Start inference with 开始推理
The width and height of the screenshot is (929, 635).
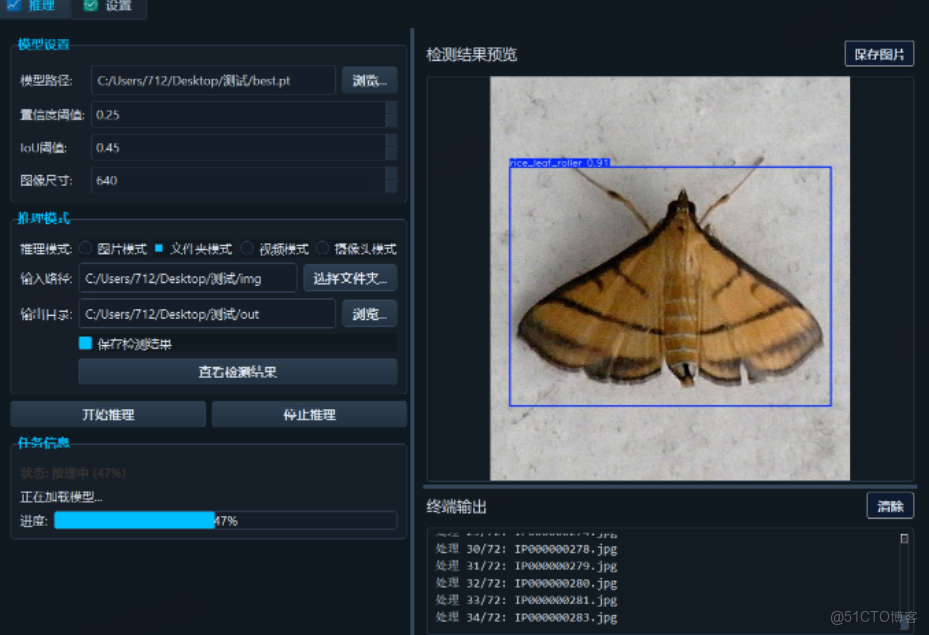pos(108,415)
